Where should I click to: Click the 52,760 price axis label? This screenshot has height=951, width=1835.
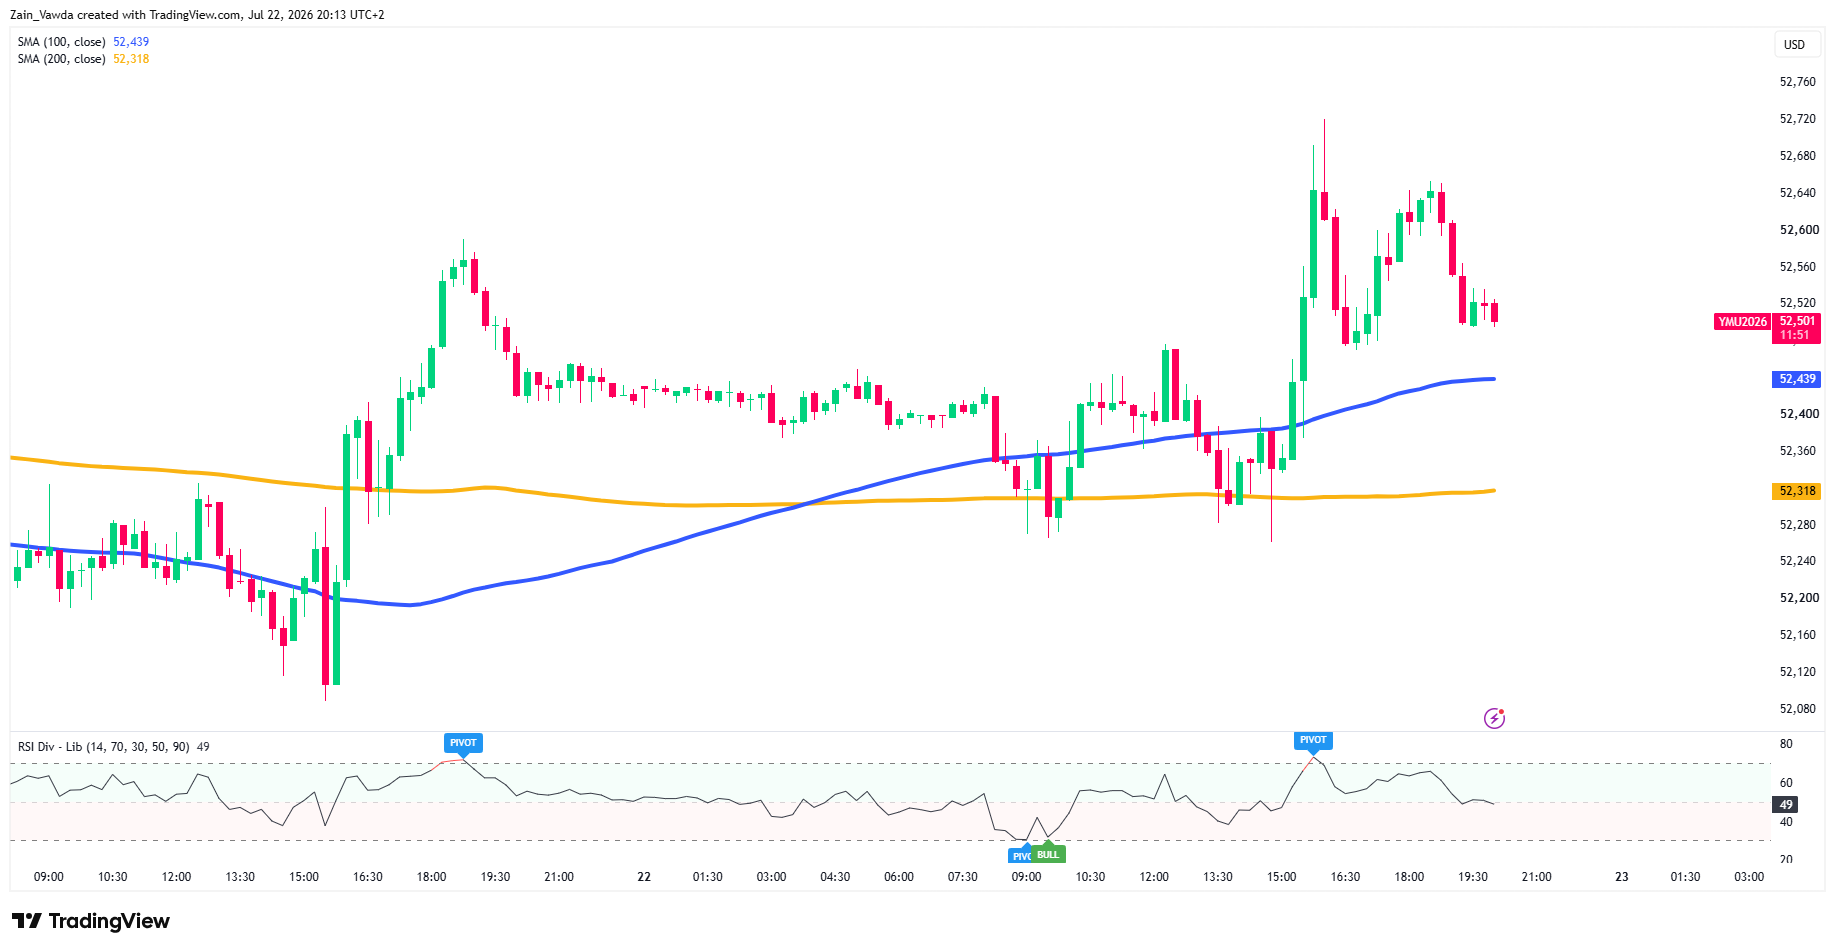[1797, 82]
